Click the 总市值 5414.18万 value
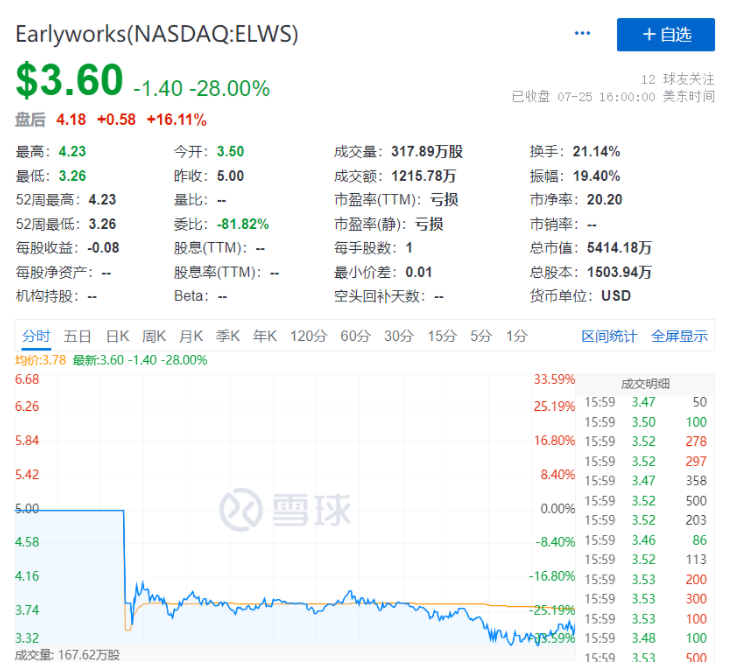 (x=619, y=248)
